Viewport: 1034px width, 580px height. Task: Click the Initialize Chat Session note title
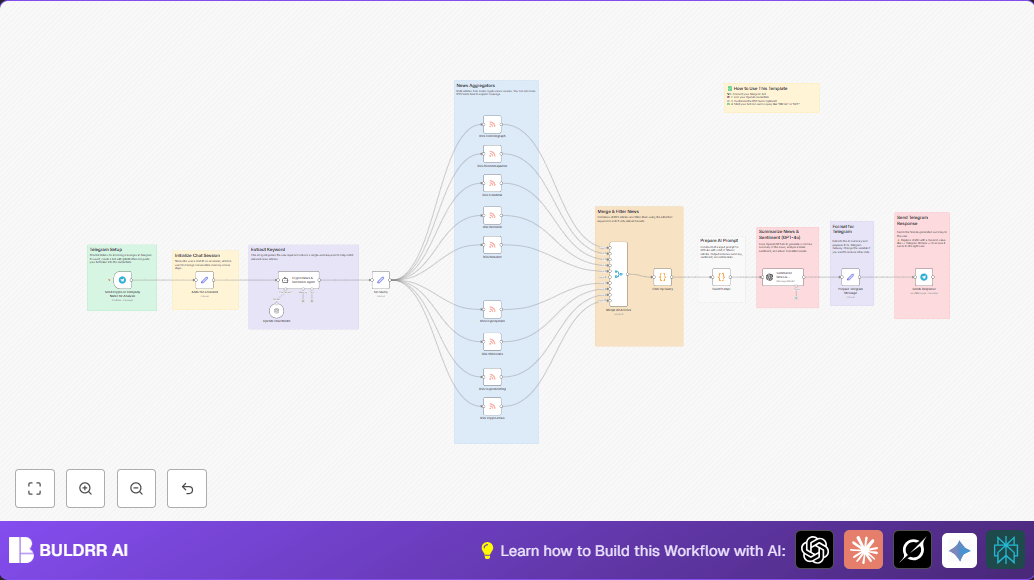coord(197,255)
